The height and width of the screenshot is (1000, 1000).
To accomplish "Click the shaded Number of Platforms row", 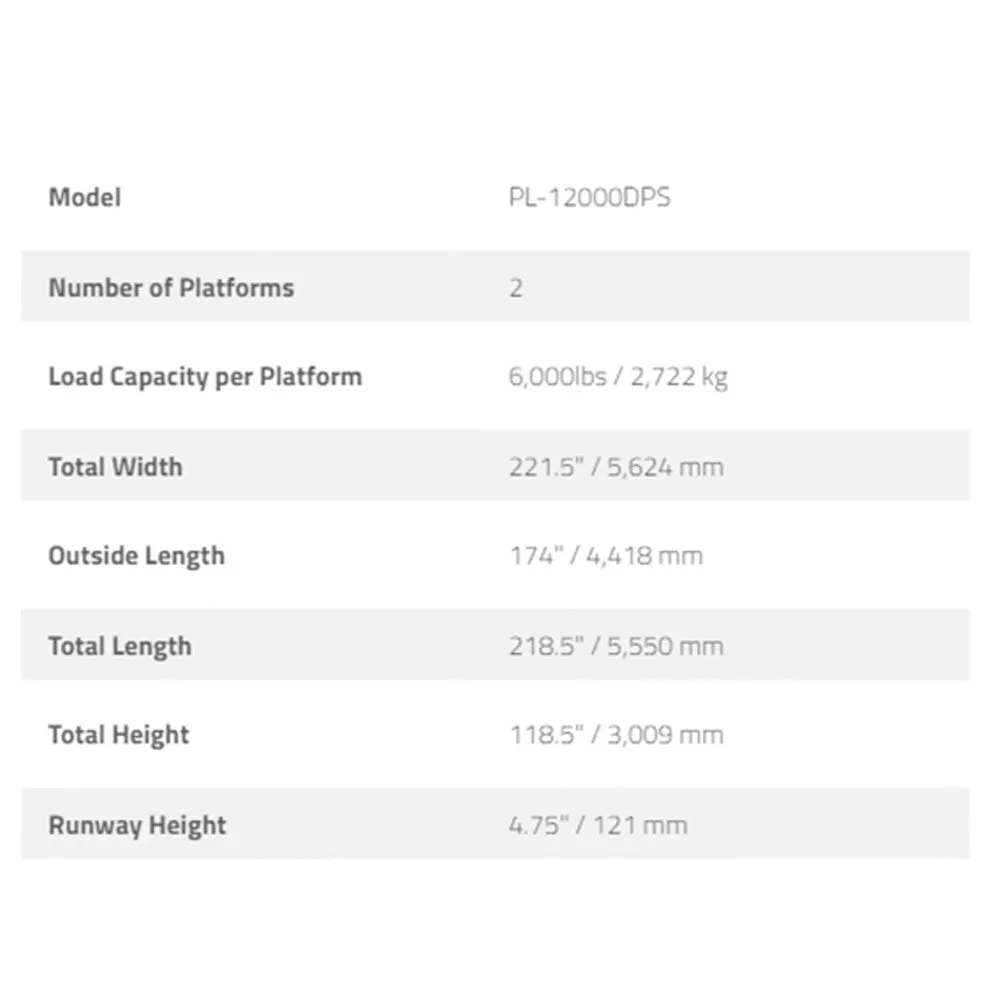I will point(496,286).
